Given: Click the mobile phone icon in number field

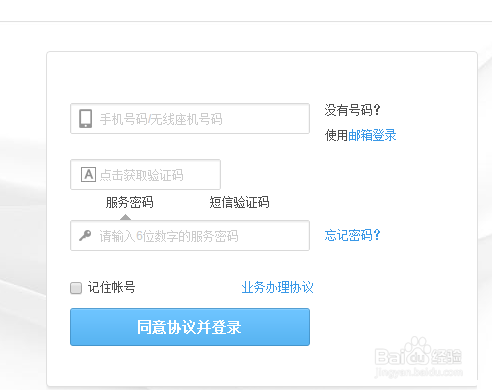Looking at the screenshot, I should (x=86, y=118).
